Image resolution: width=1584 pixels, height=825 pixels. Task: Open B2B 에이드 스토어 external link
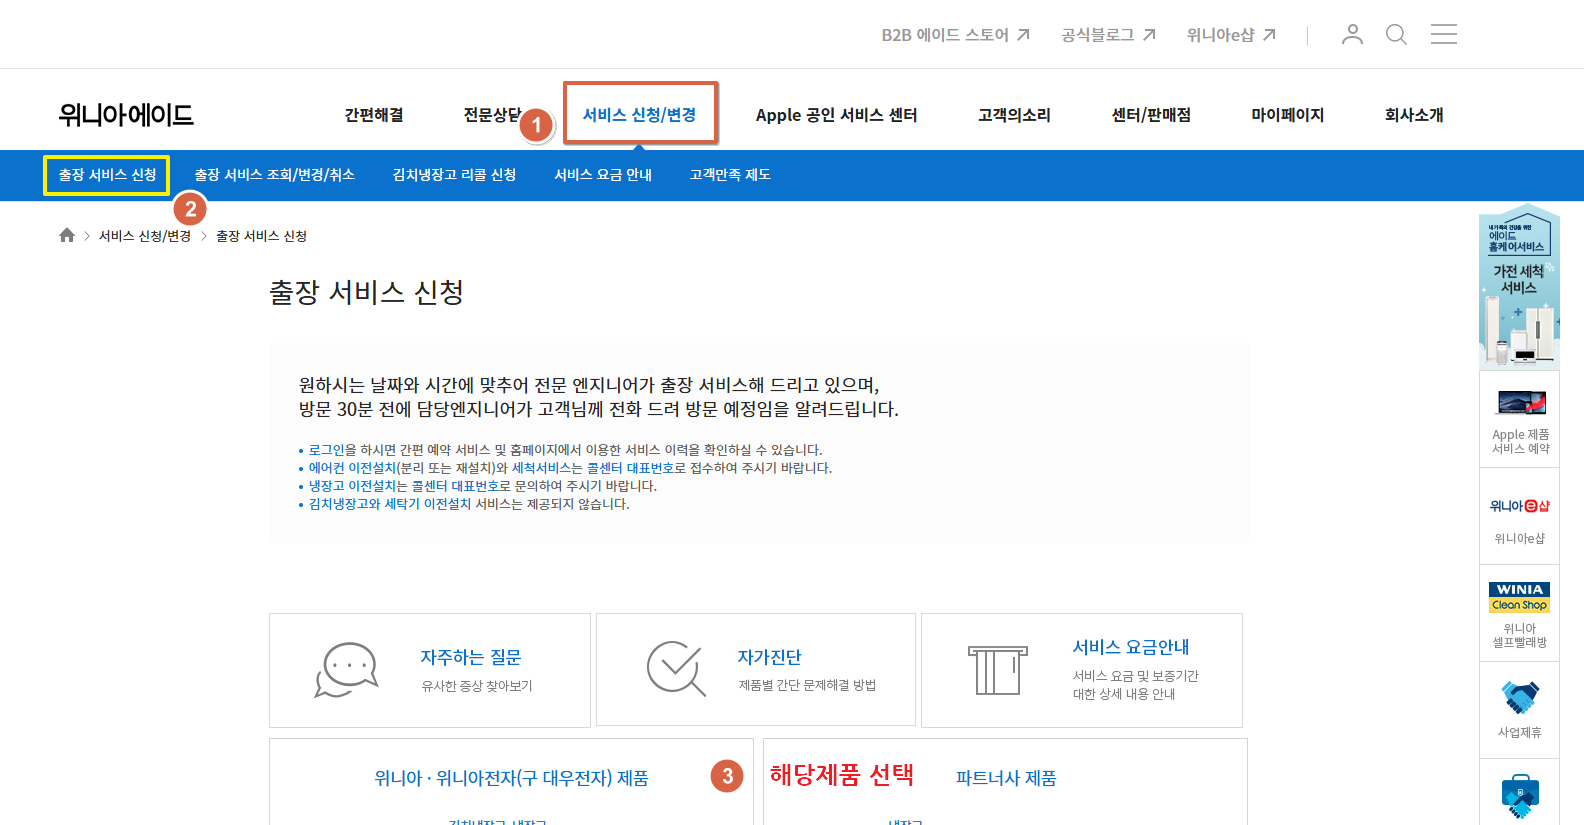click(955, 35)
